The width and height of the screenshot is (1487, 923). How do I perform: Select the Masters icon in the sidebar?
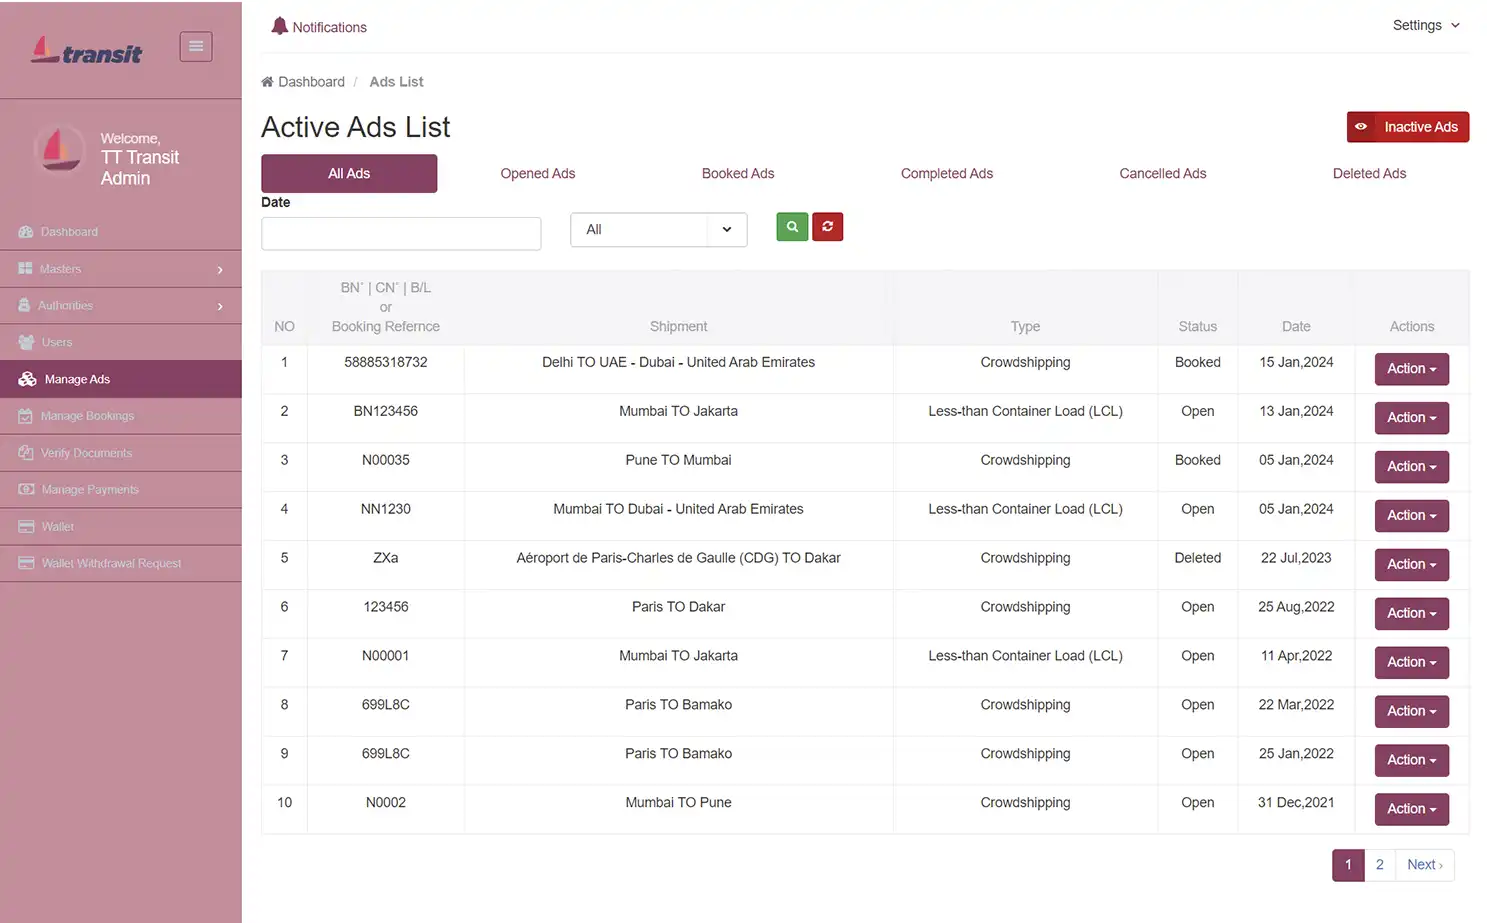pyautogui.click(x=25, y=268)
